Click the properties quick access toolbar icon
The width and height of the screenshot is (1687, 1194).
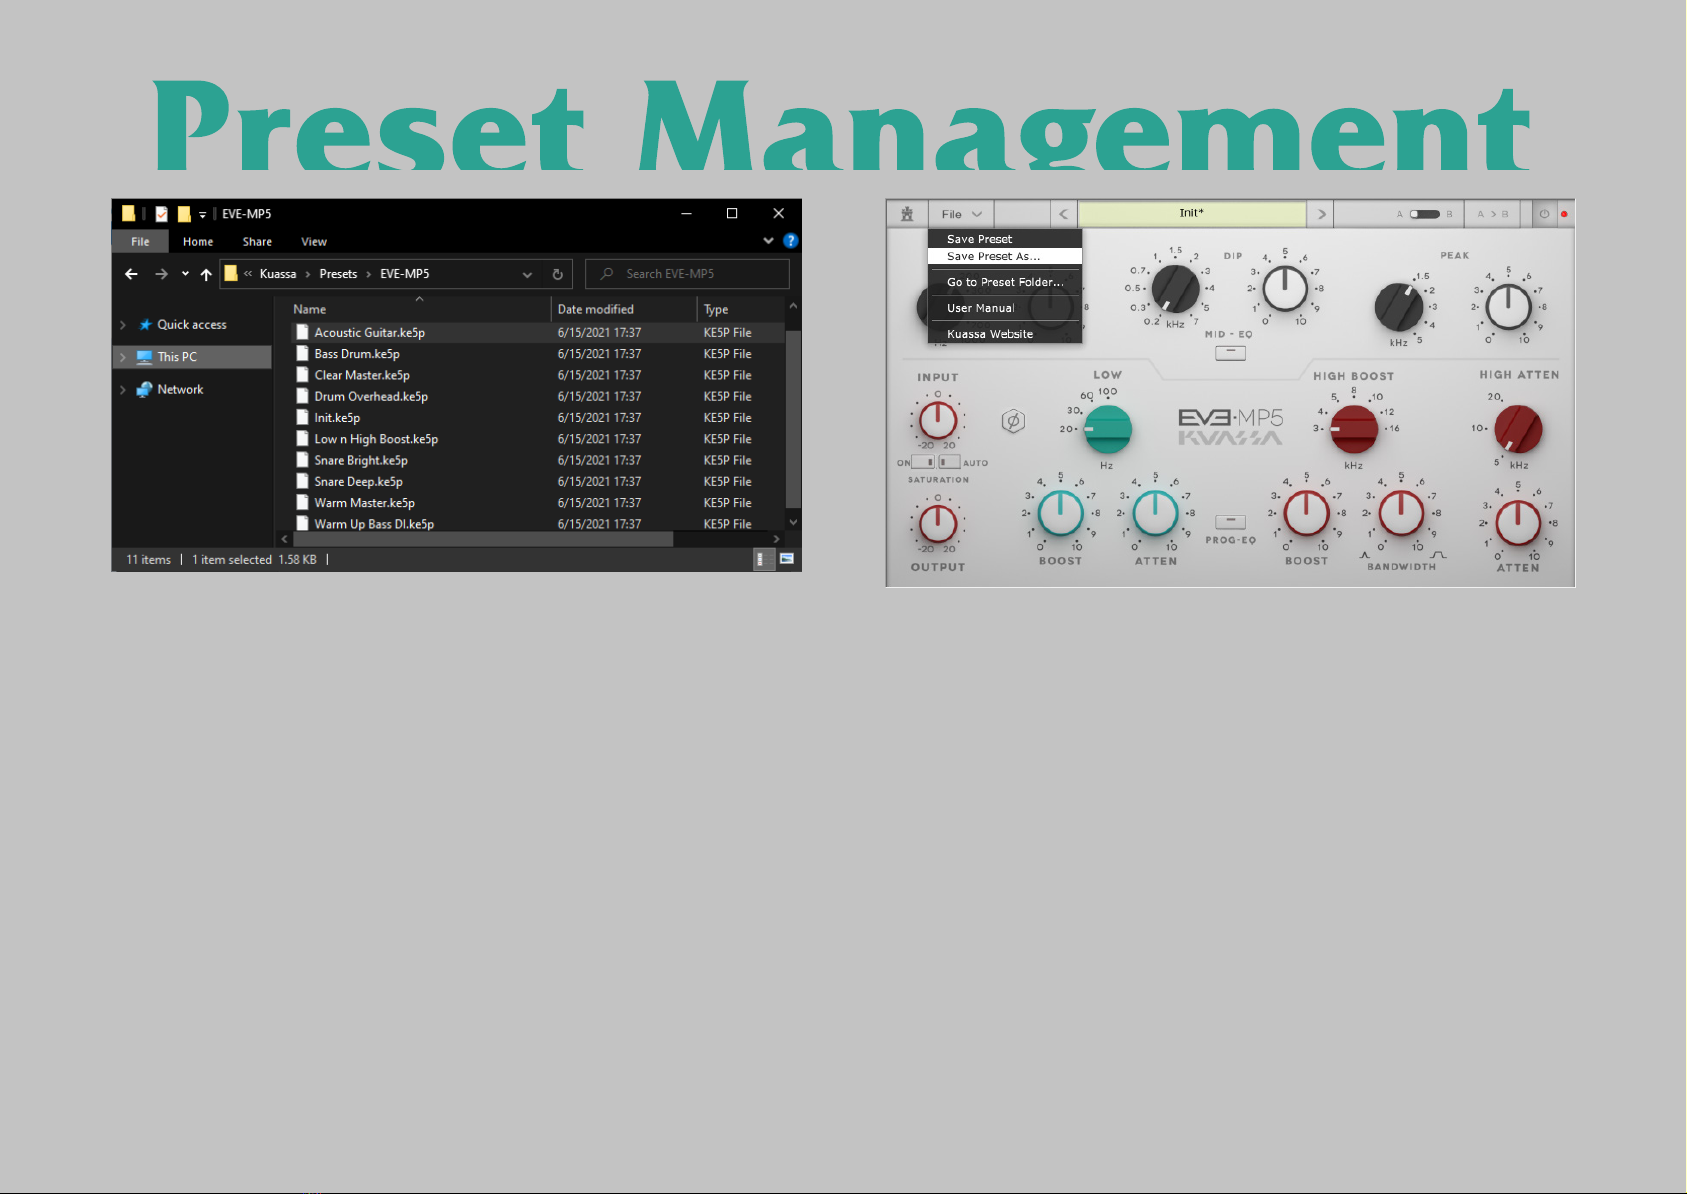(x=161, y=214)
